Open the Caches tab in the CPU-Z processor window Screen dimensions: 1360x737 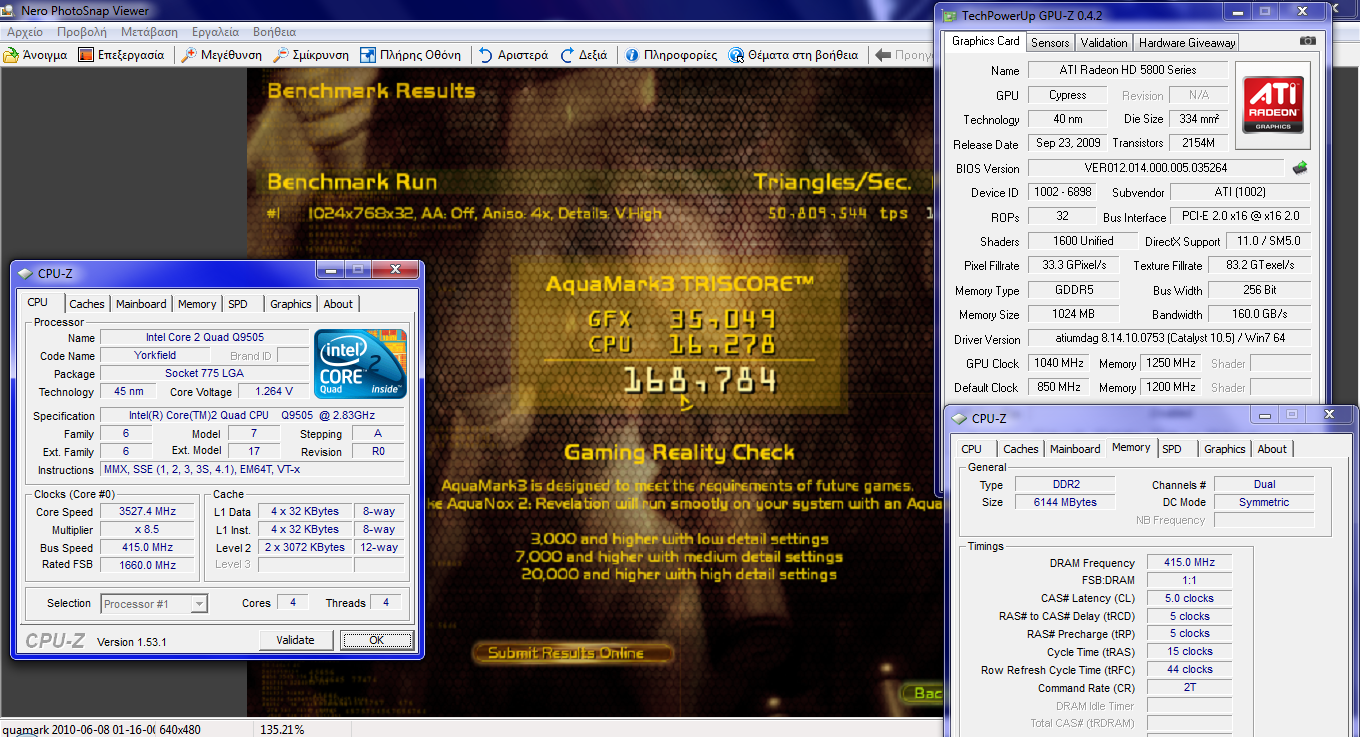point(87,304)
